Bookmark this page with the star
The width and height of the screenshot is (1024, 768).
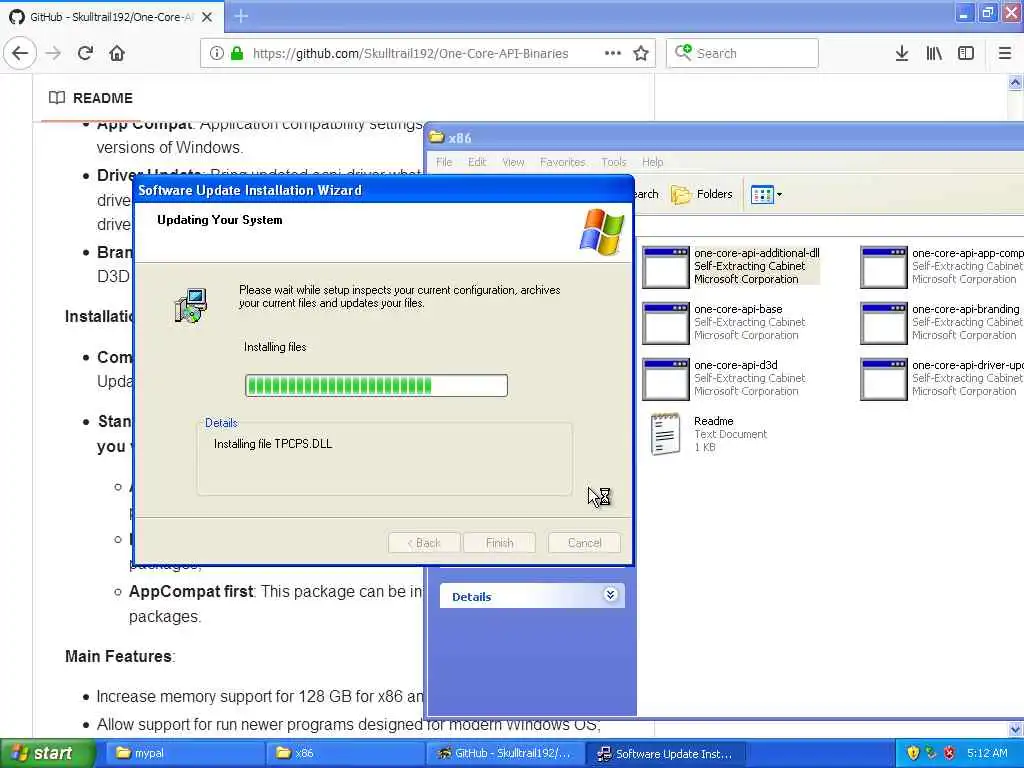(641, 53)
